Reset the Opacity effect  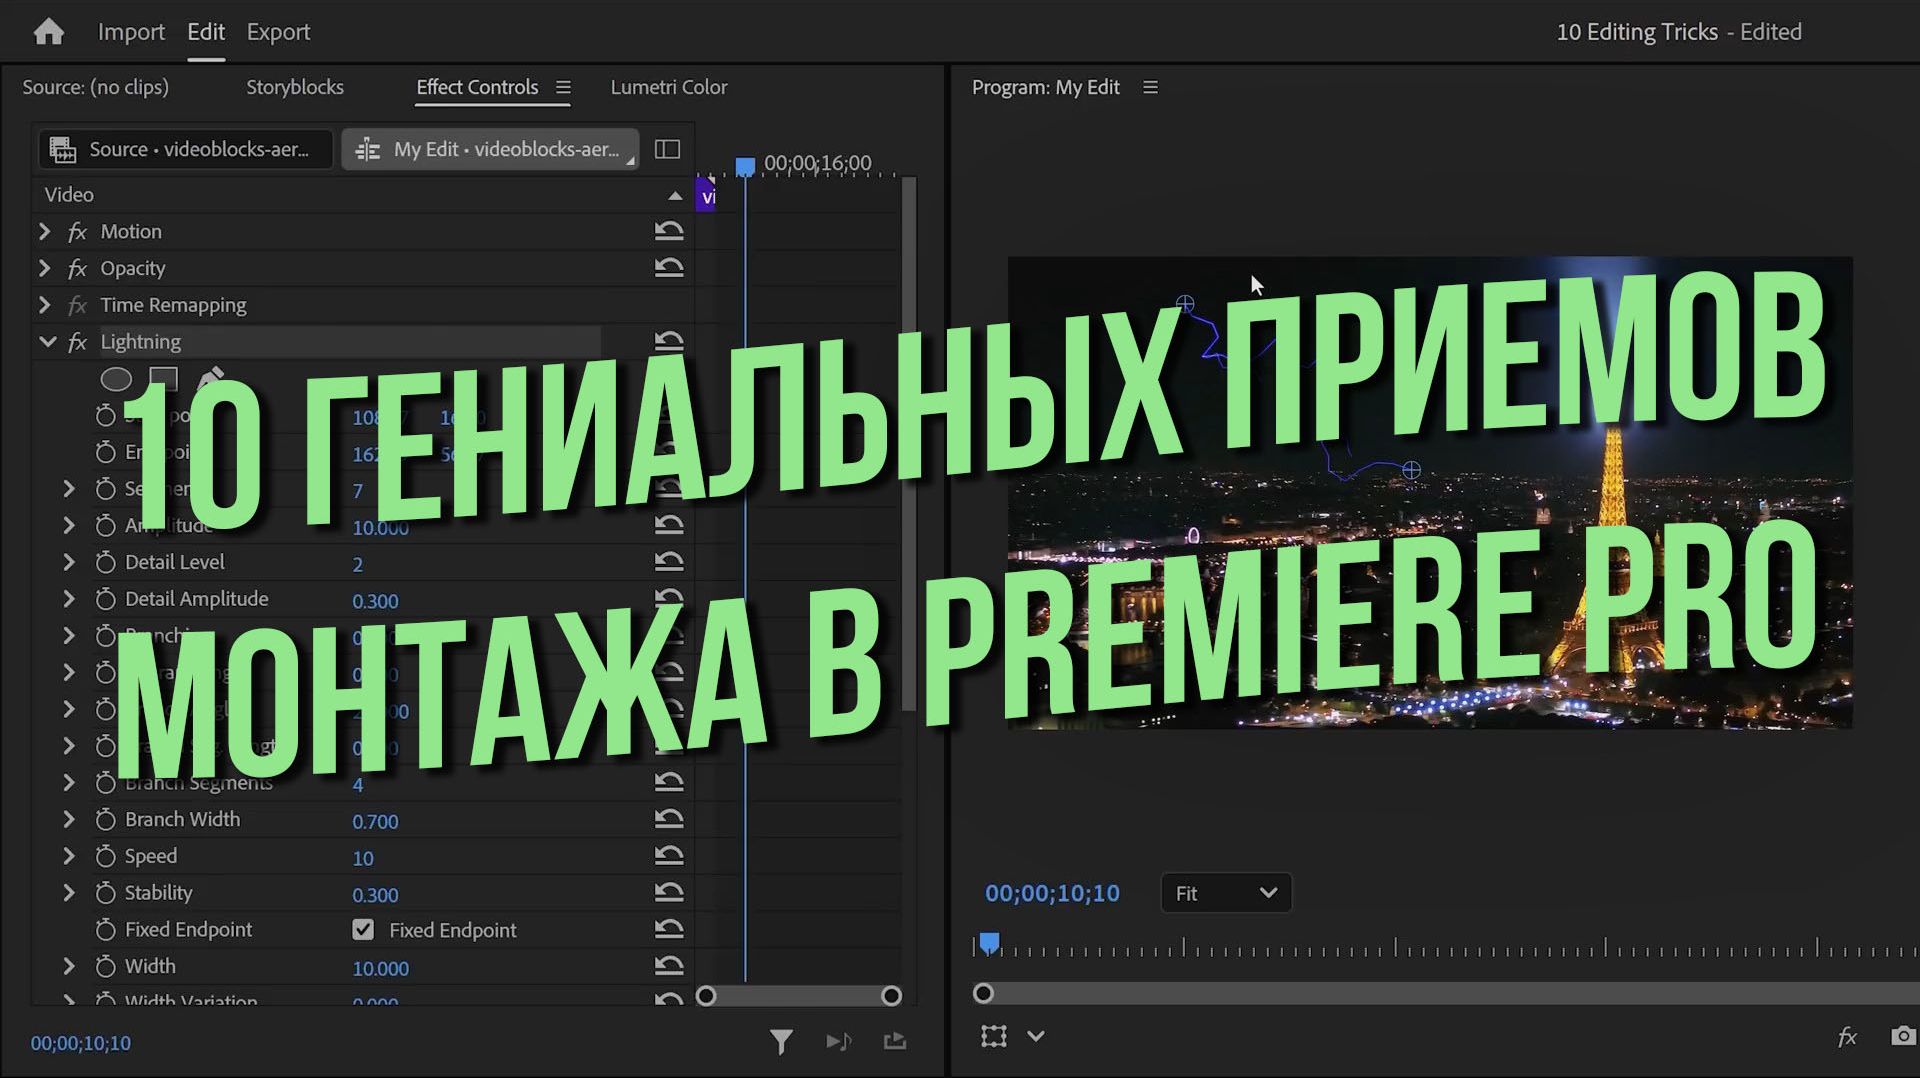669,268
